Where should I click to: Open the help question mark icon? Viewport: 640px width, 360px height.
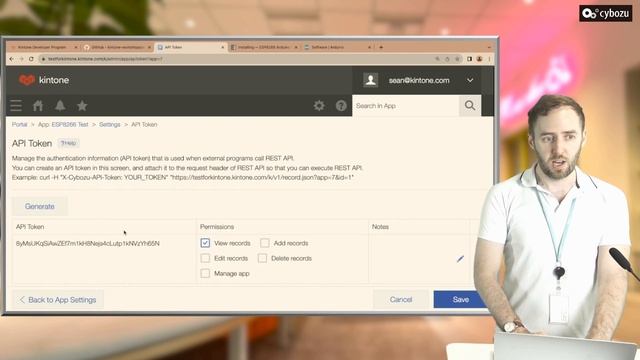[341, 106]
